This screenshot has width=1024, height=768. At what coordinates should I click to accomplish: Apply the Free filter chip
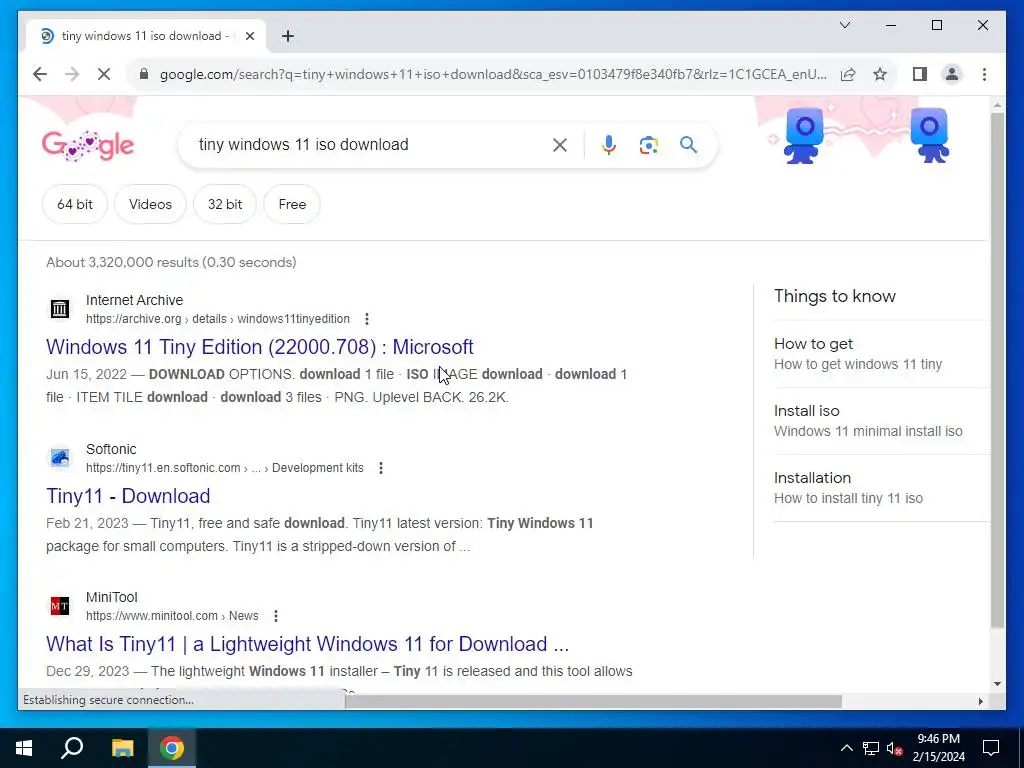pyautogui.click(x=292, y=204)
